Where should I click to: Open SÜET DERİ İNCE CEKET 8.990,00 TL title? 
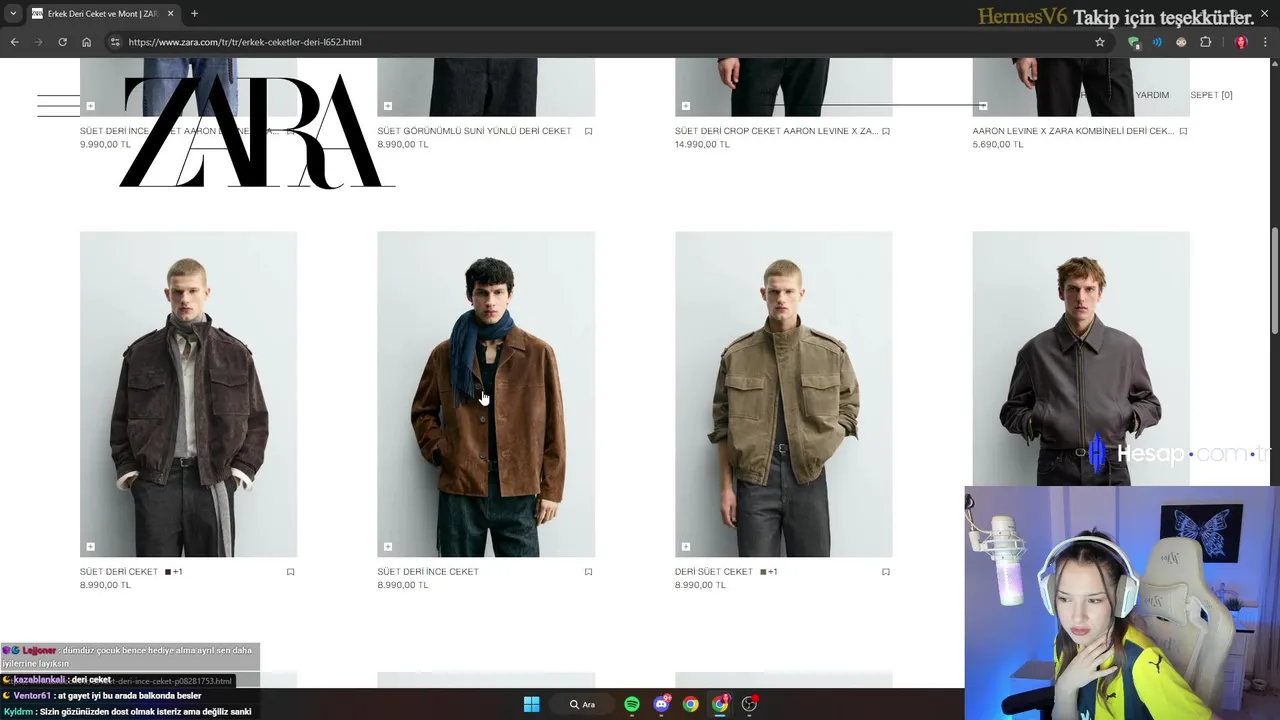point(428,572)
